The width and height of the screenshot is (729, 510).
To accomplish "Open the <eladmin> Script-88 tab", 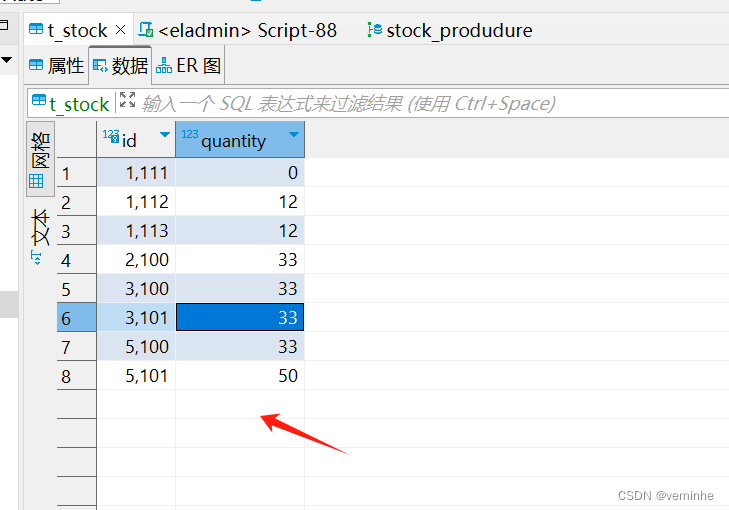I will [238, 30].
